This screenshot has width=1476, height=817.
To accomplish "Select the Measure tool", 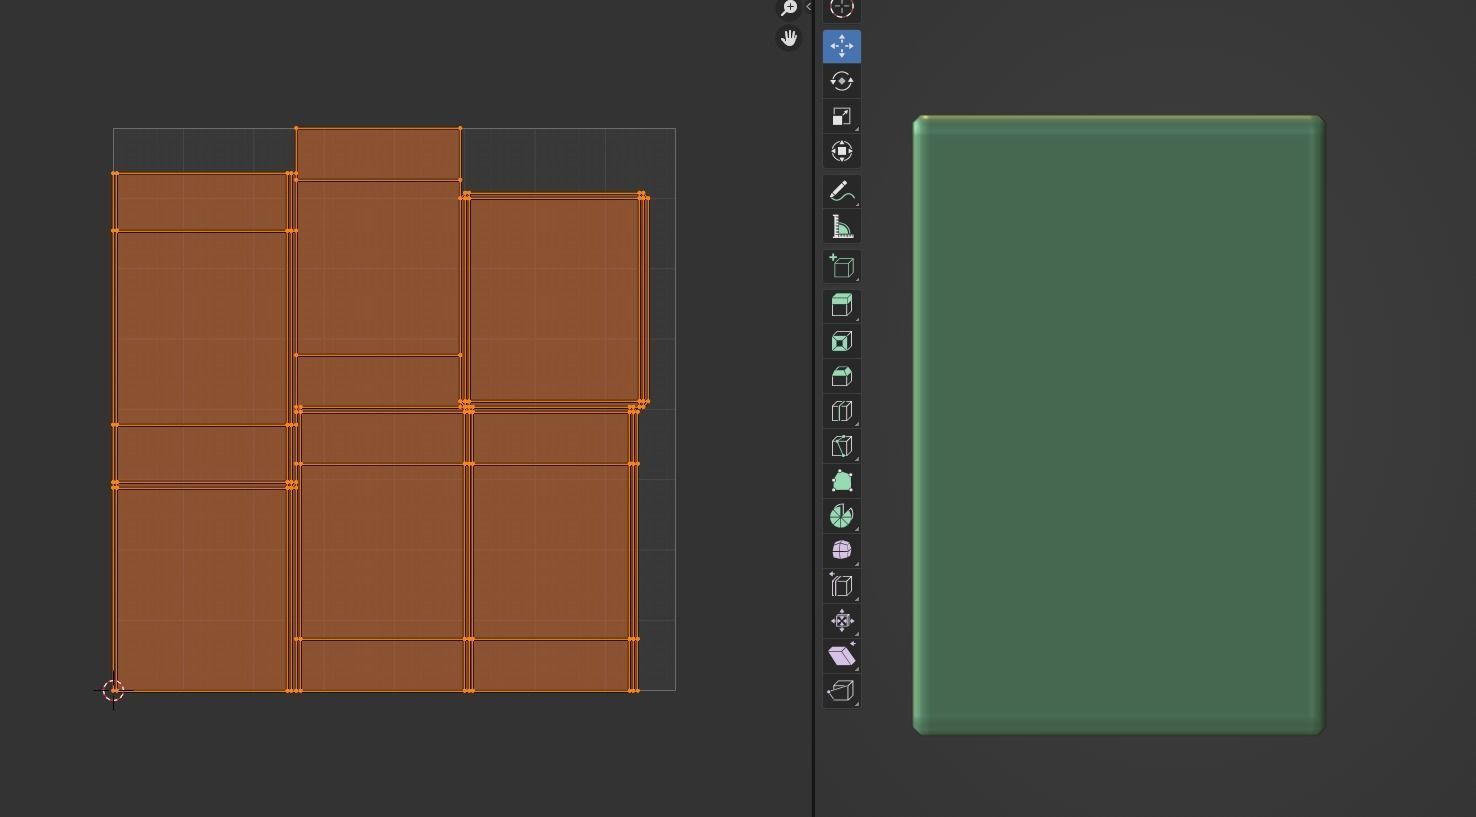I will click(x=841, y=227).
